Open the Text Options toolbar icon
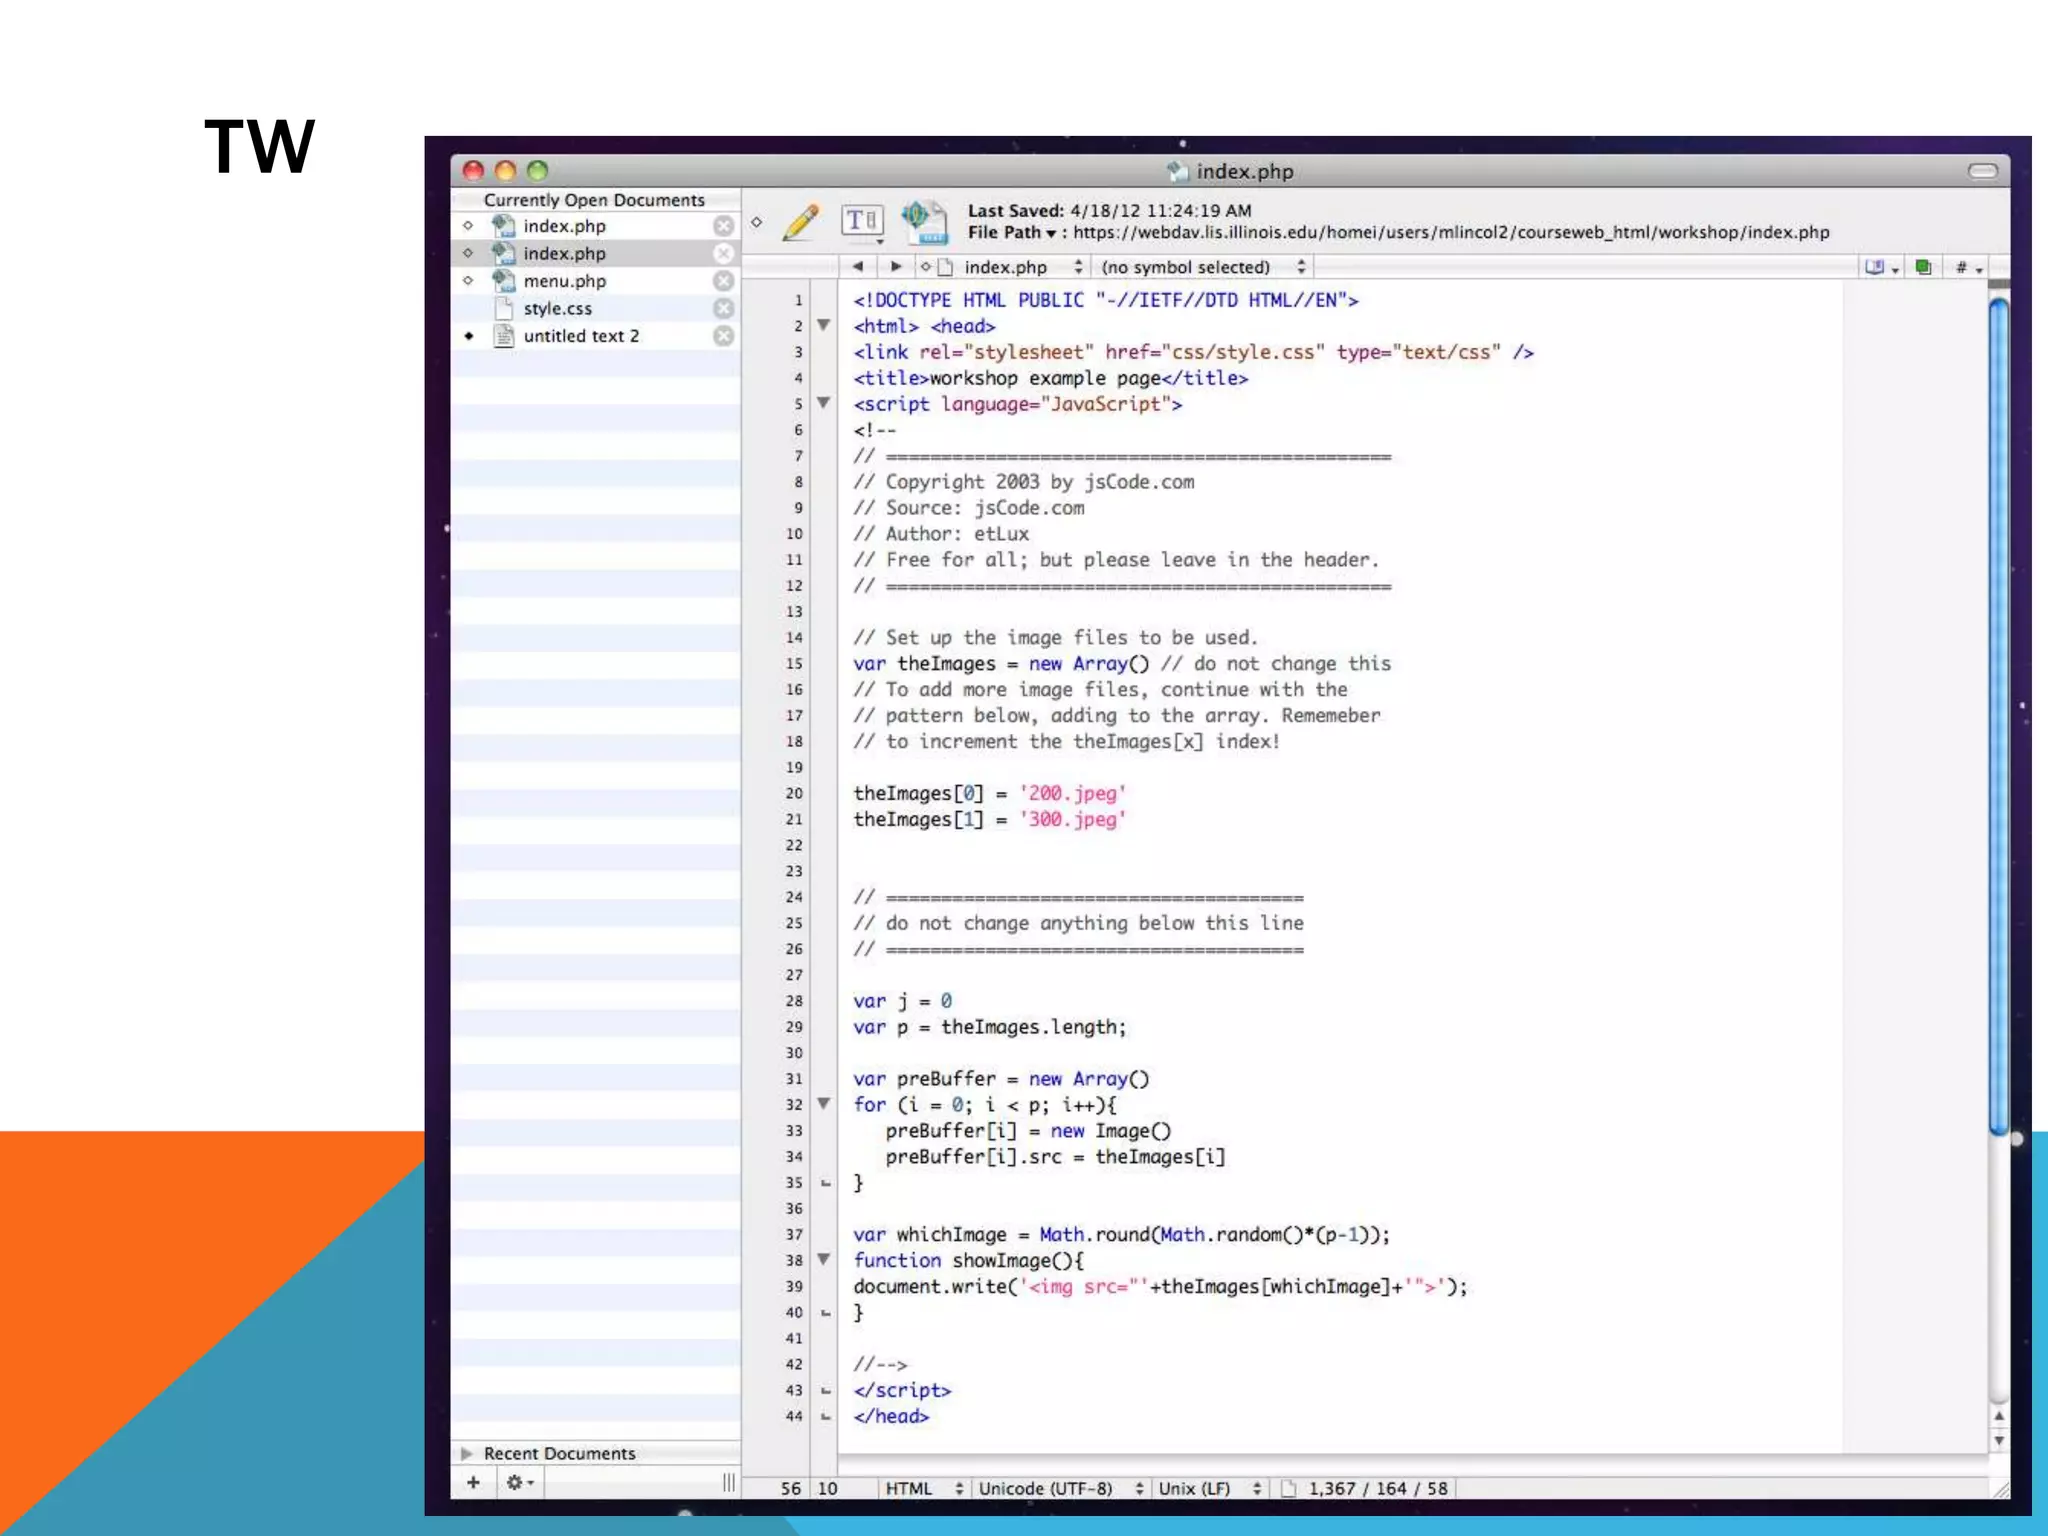The height and width of the screenshot is (1536, 2048). (862, 221)
